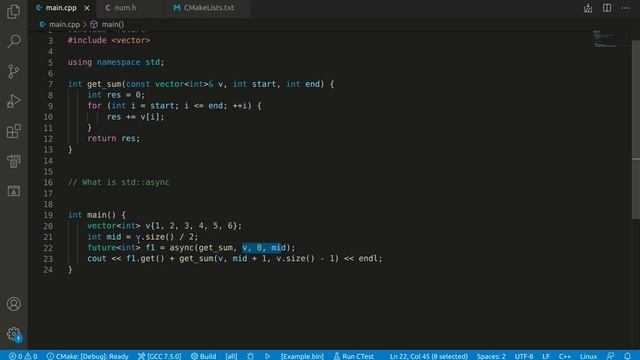Click on "vector<int> v{1, 2, 3, 4, 5, 6};"
640x360 pixels.
[x=164, y=226]
